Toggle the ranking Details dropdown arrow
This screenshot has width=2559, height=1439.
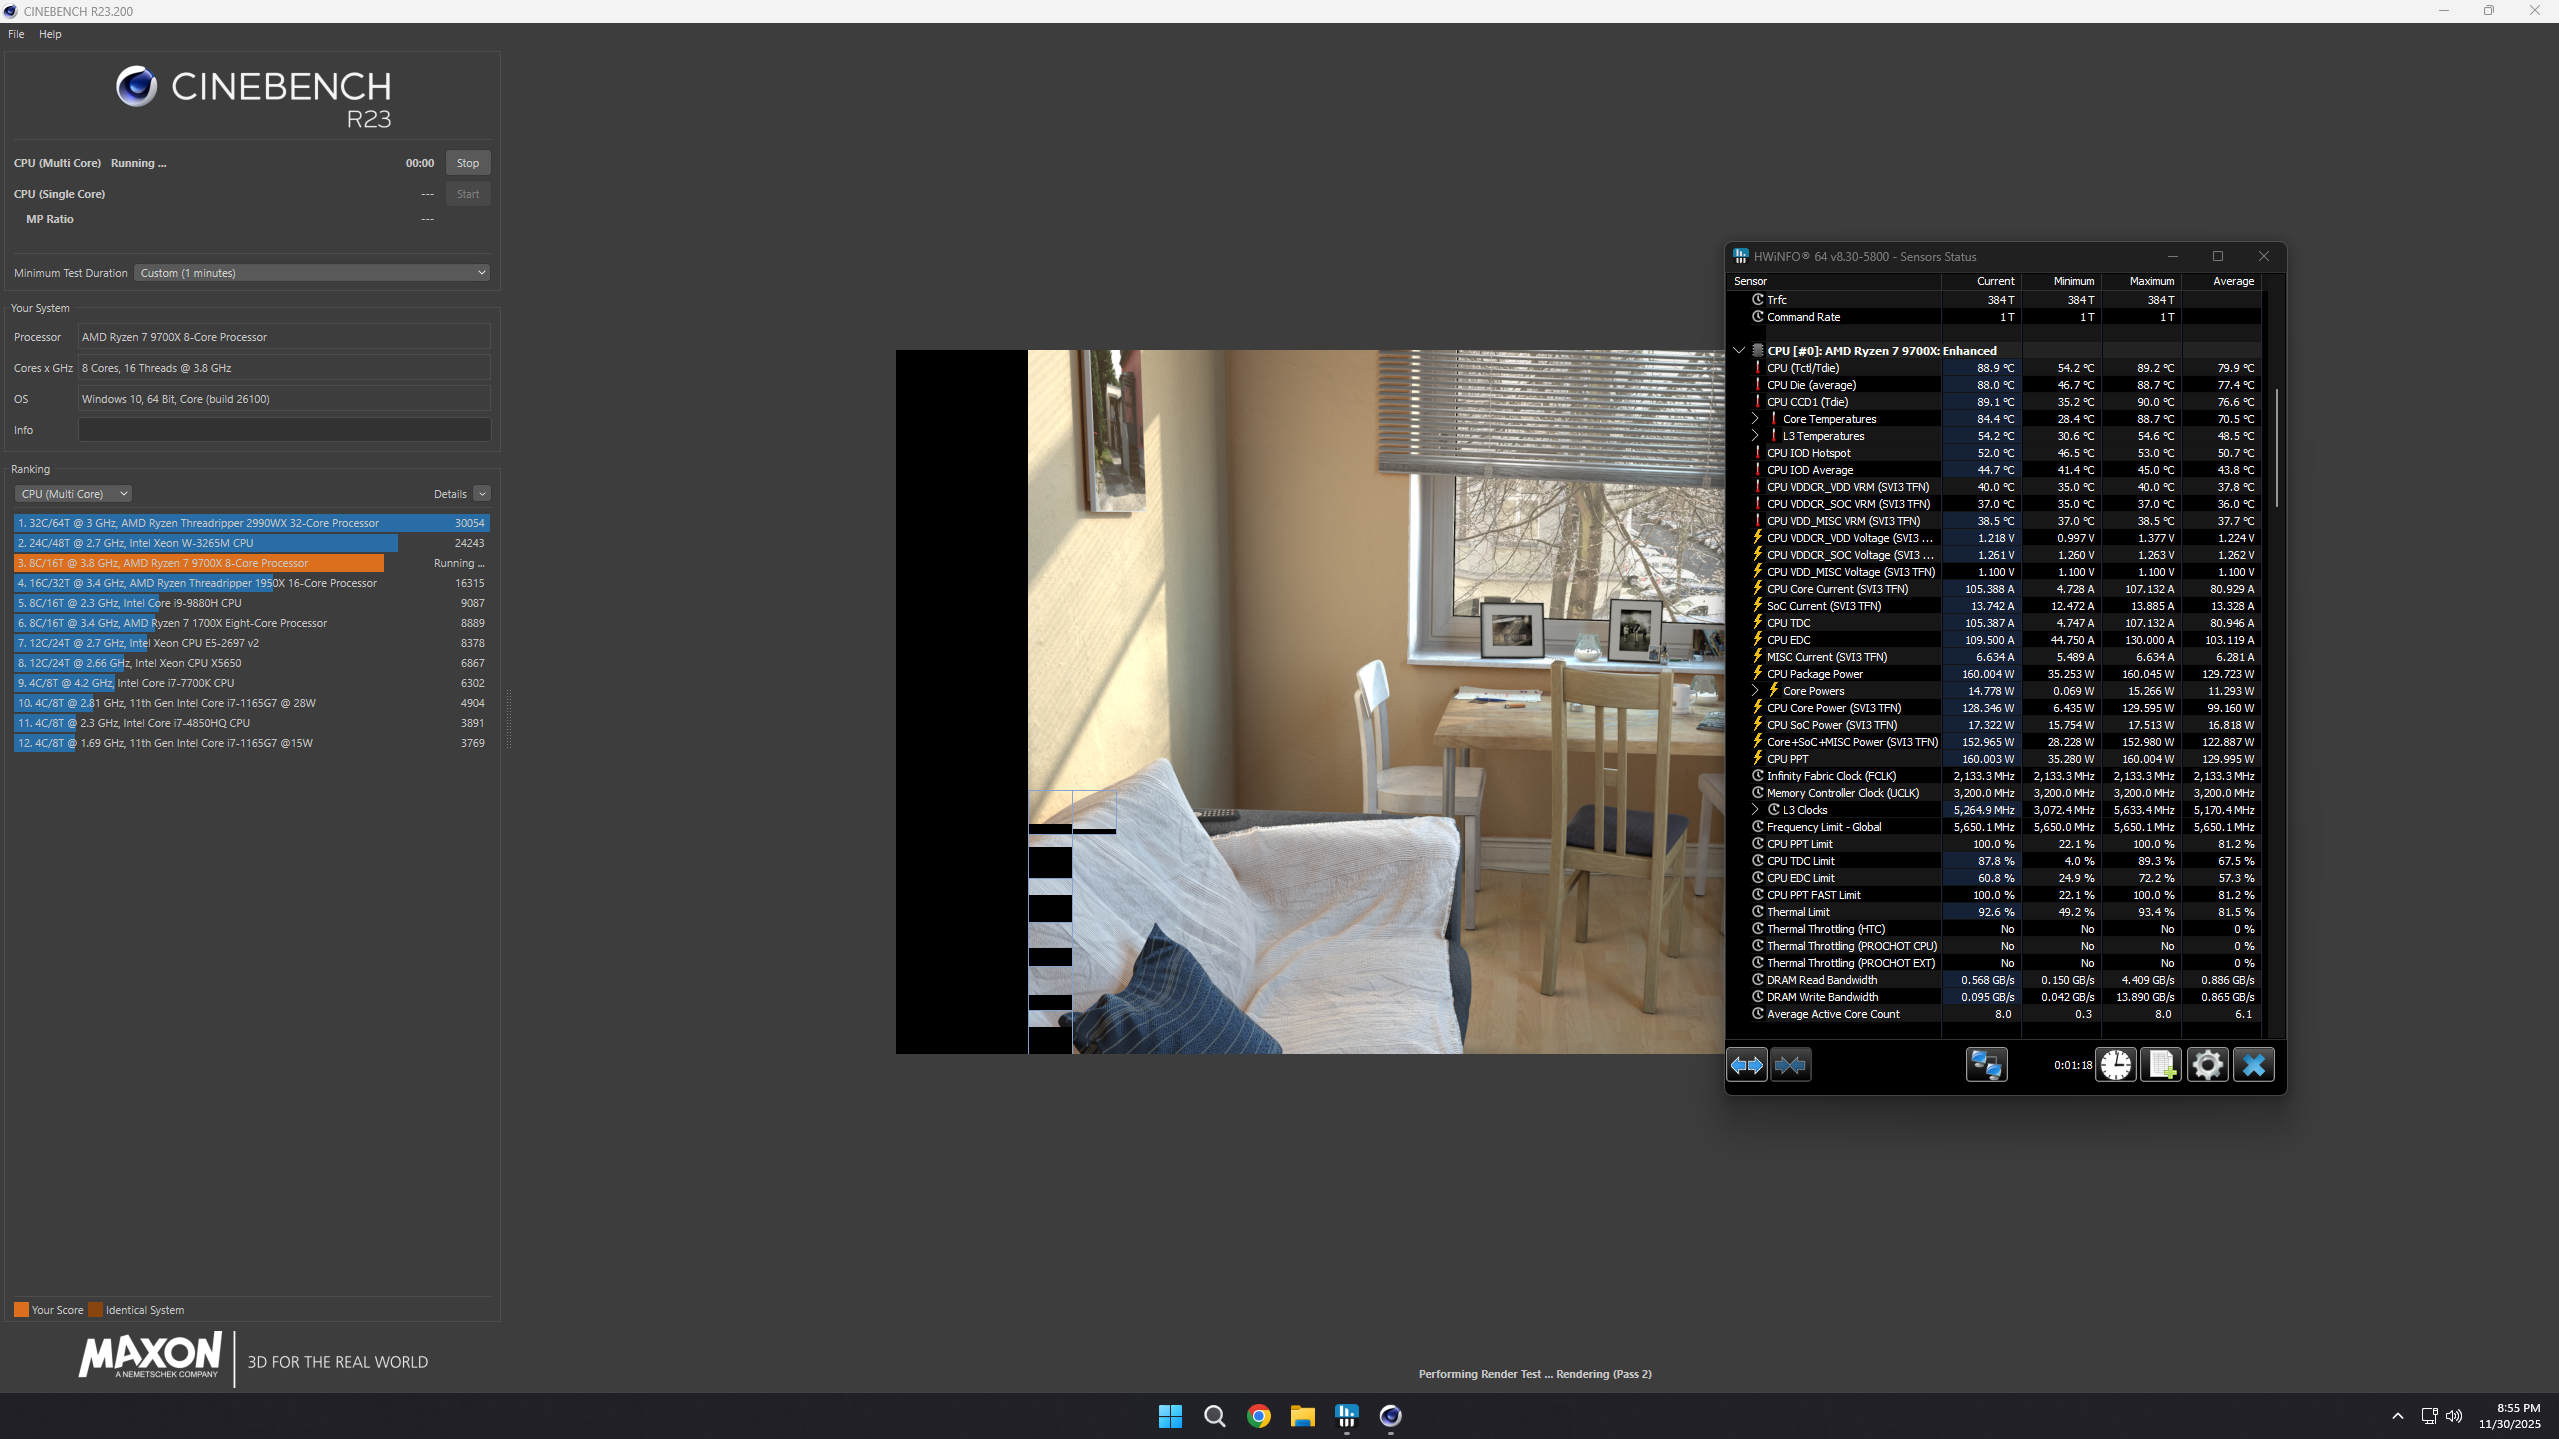(x=482, y=494)
